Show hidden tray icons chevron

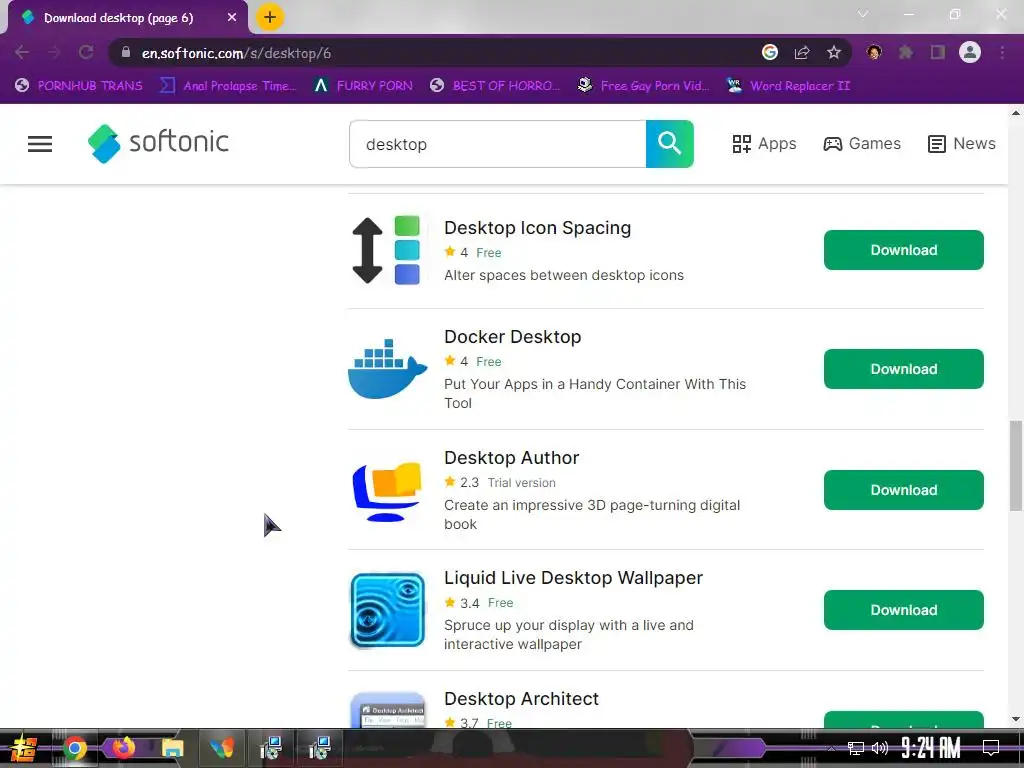click(x=831, y=748)
